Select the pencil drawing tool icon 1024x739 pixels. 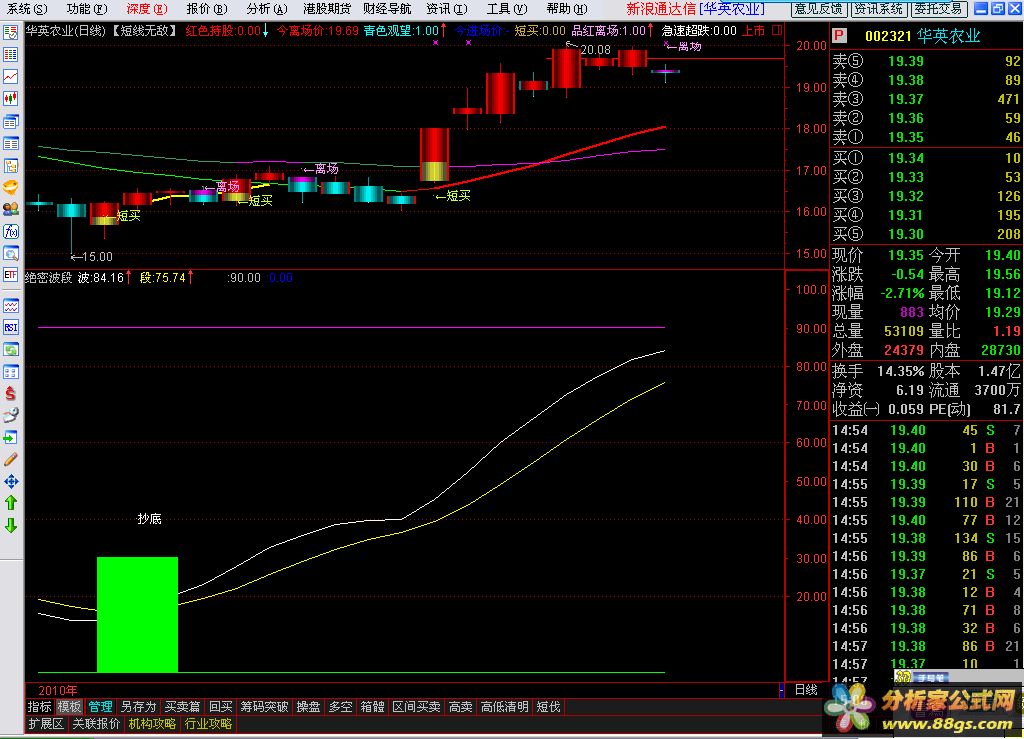pyautogui.click(x=10, y=460)
